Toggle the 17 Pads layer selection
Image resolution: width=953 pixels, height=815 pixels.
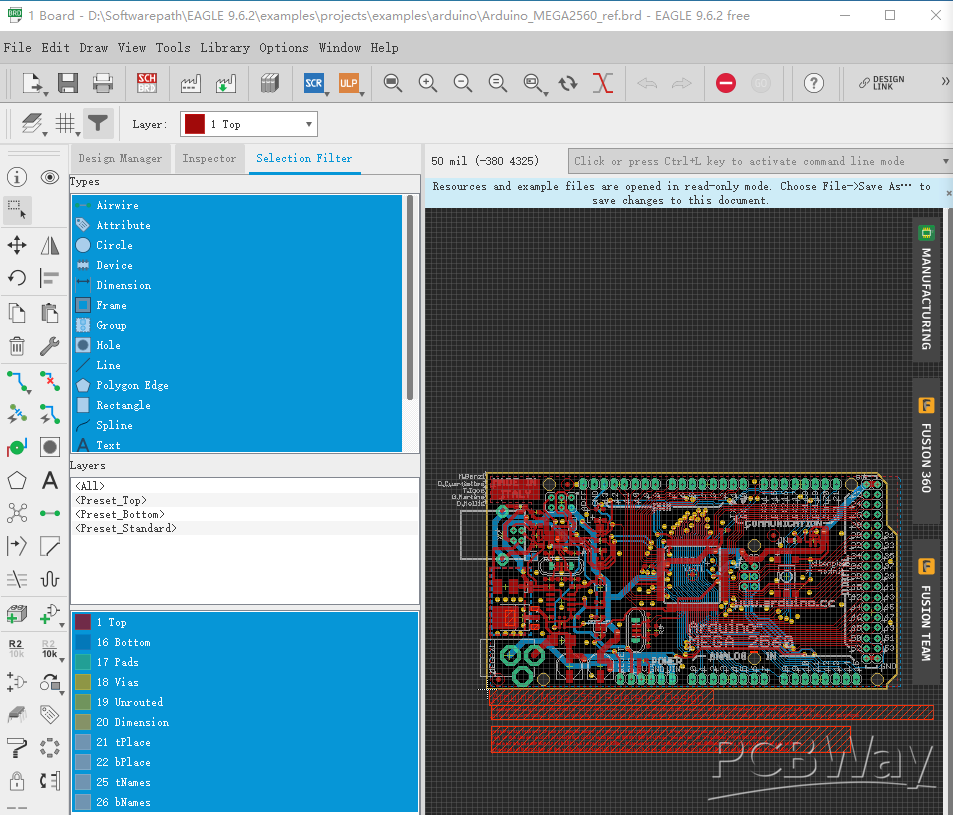117,662
